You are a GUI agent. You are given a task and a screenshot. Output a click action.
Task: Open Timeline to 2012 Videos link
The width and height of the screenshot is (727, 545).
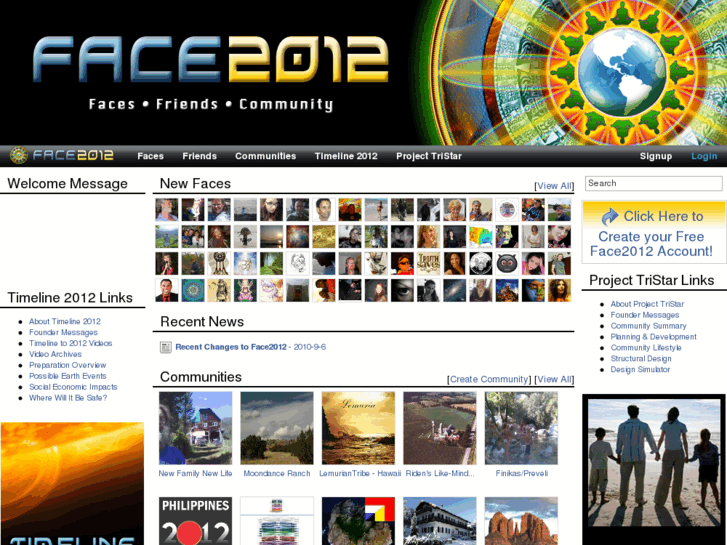click(70, 343)
